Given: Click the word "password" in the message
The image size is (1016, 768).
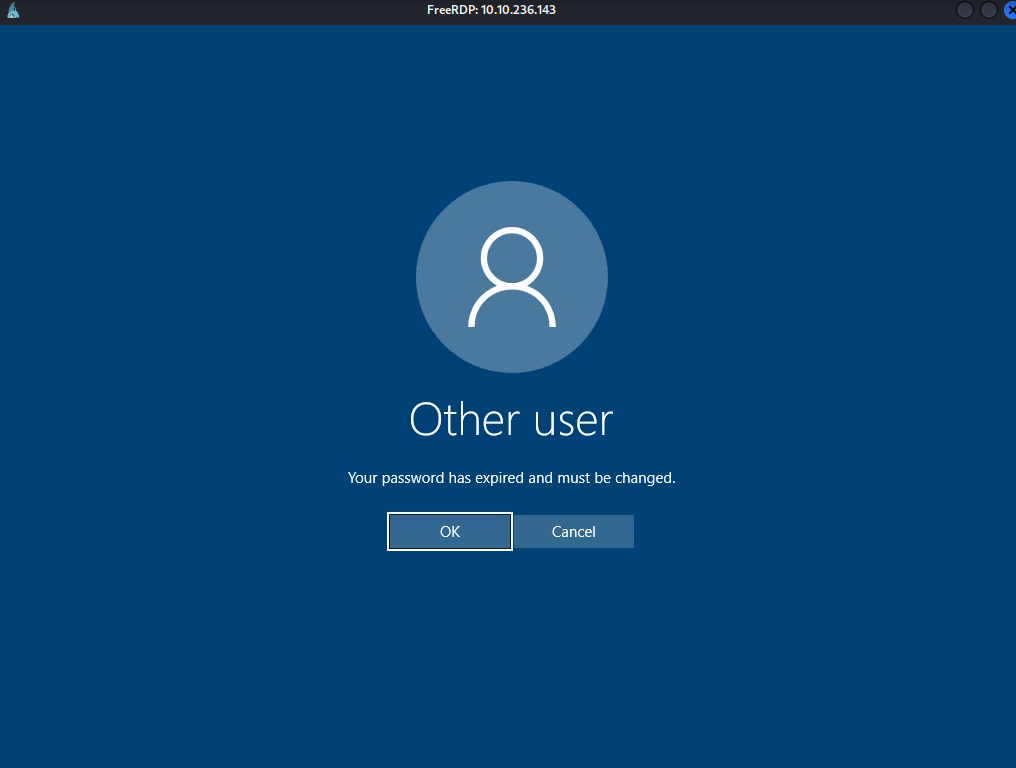Looking at the screenshot, I should (x=413, y=478).
